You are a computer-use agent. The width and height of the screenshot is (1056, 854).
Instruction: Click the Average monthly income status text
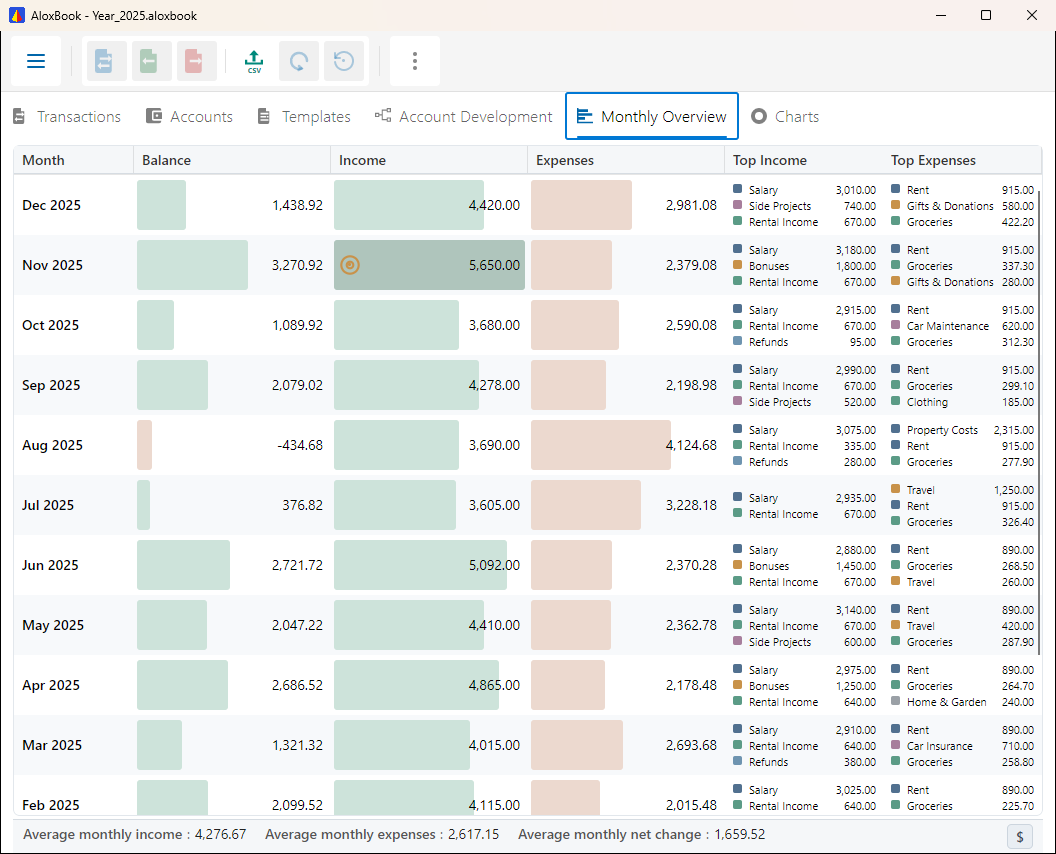pos(134,834)
